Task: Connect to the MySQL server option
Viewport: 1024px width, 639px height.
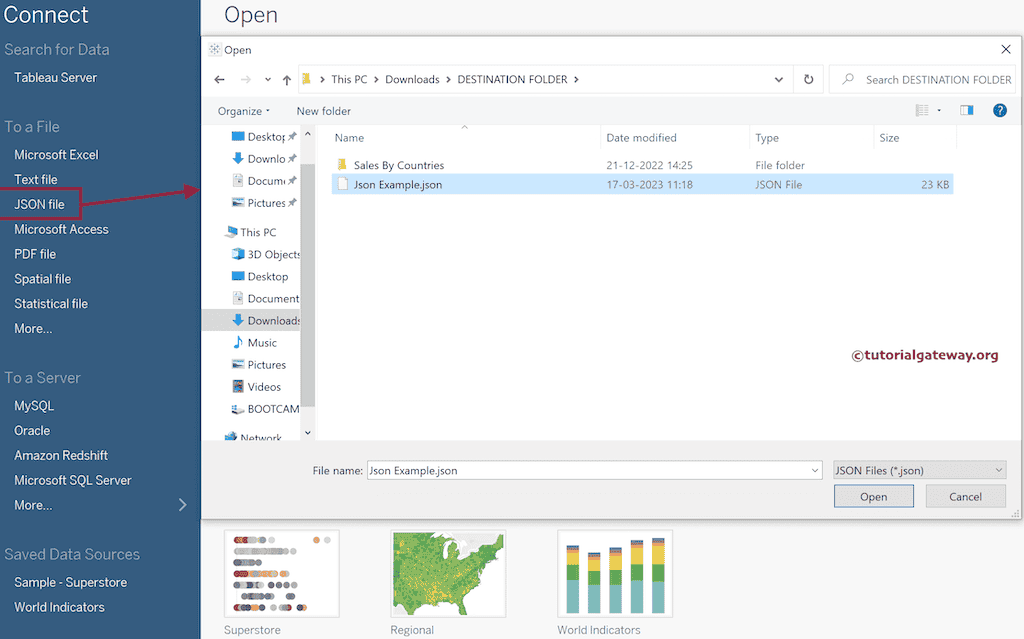Action: point(33,405)
